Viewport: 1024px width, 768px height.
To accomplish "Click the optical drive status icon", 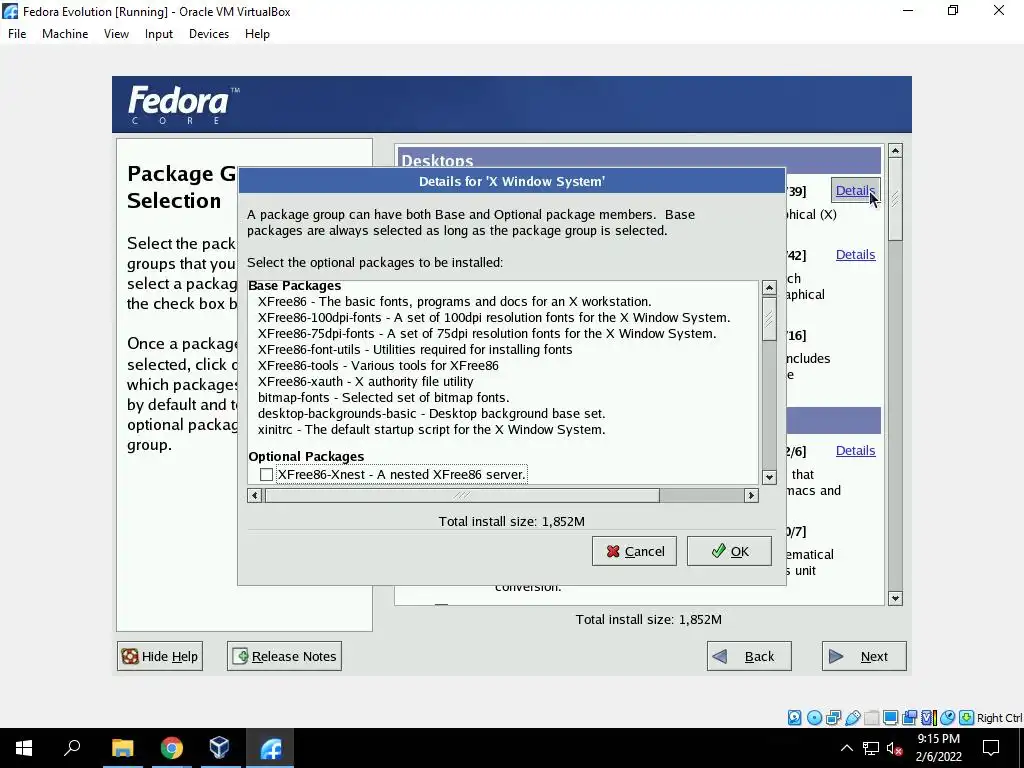I will [814, 718].
